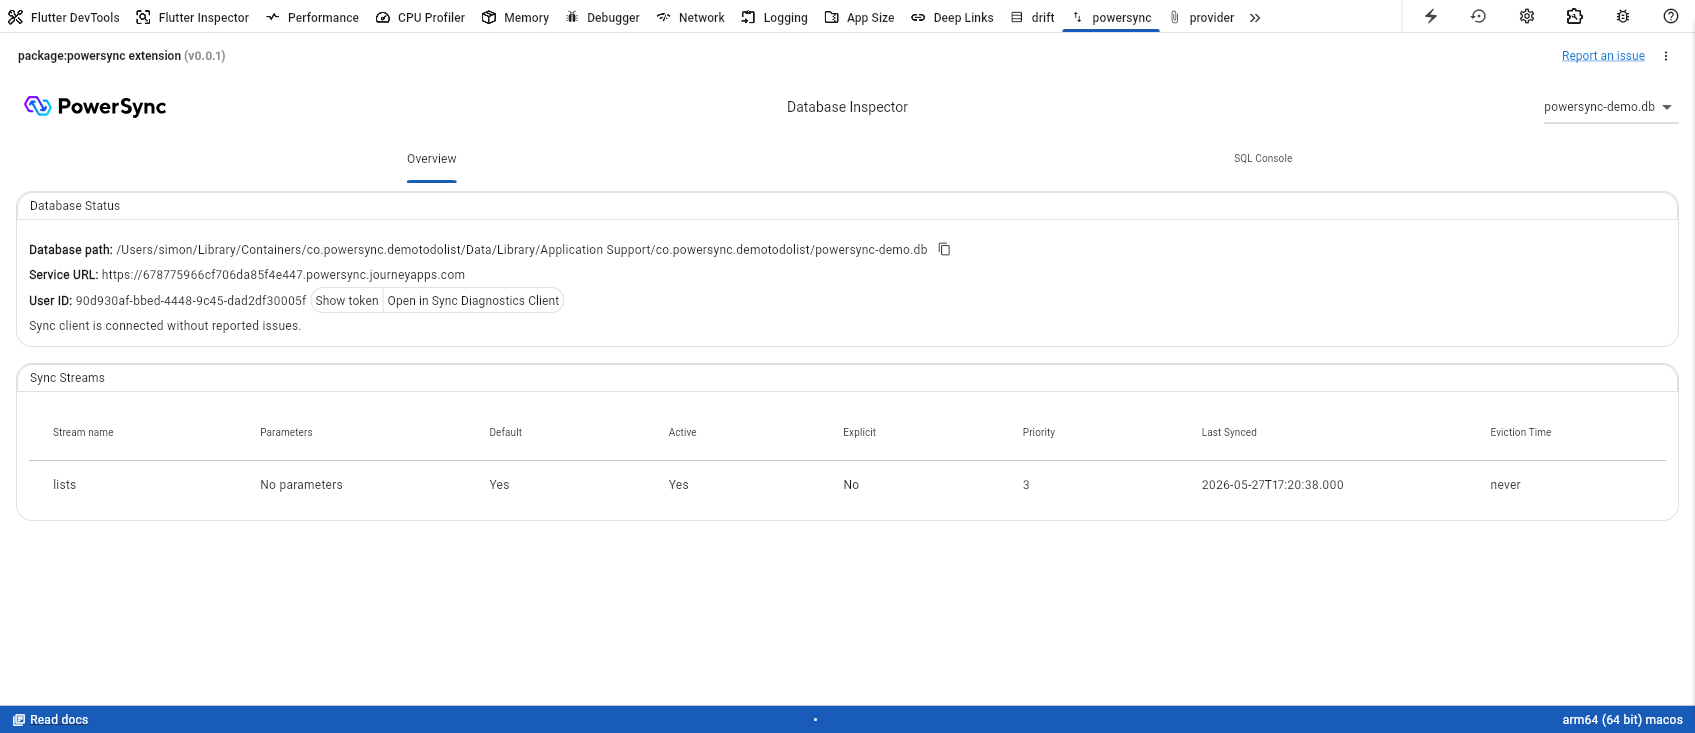Click the Database path value text
Screen dimensions: 1695x733
pos(522,250)
